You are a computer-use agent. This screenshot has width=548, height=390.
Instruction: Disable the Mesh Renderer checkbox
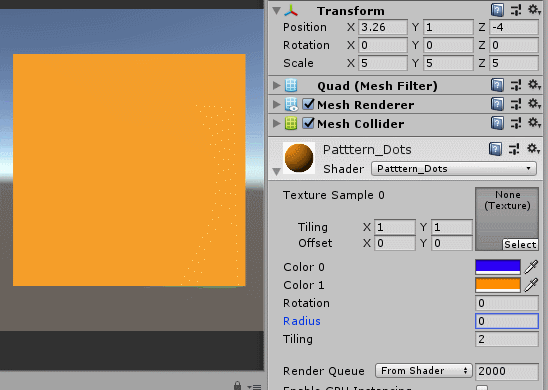(x=308, y=104)
